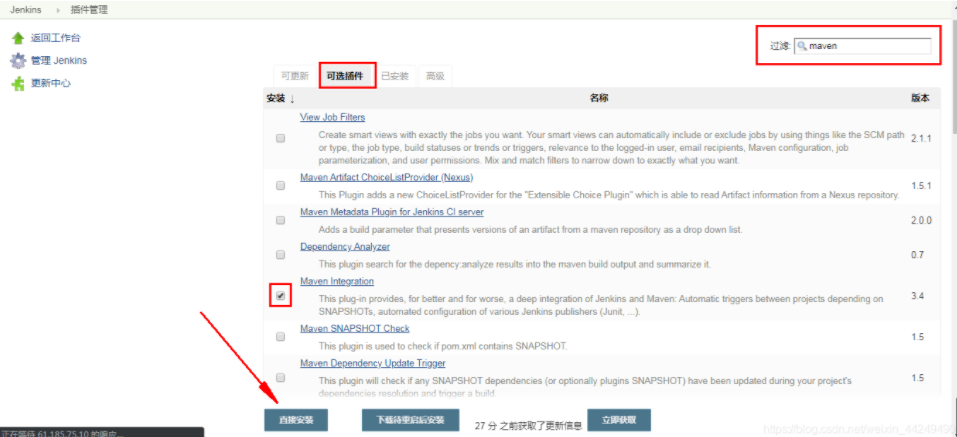Check the Maven Metadata Plugin checkbox
The image size is (957, 437).
280,220
